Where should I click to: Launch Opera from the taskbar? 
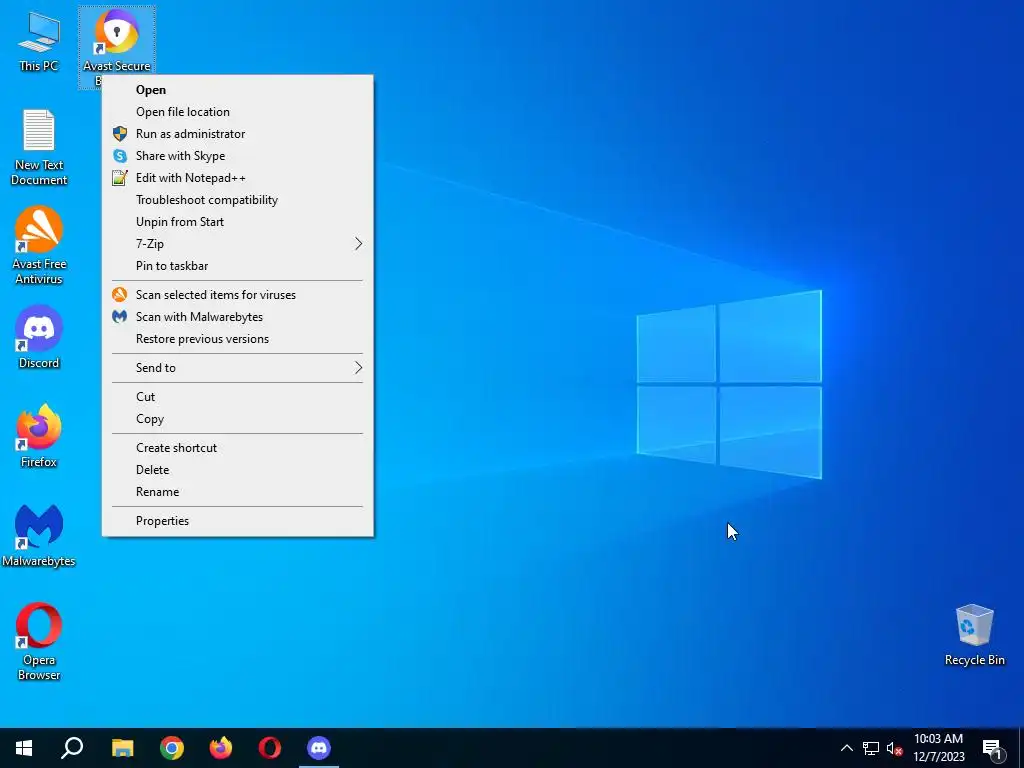click(x=270, y=748)
